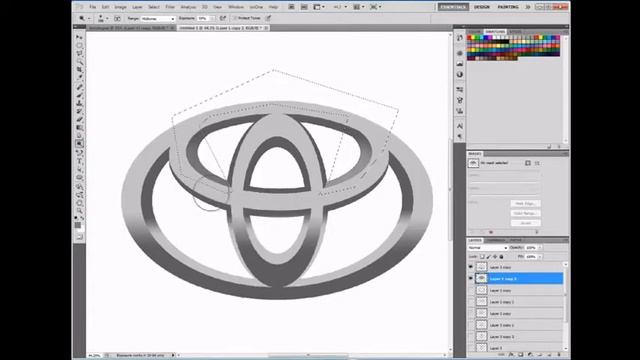640x360 pixels.
Task: Toggle lock position in Layers panel
Action: click(495, 257)
